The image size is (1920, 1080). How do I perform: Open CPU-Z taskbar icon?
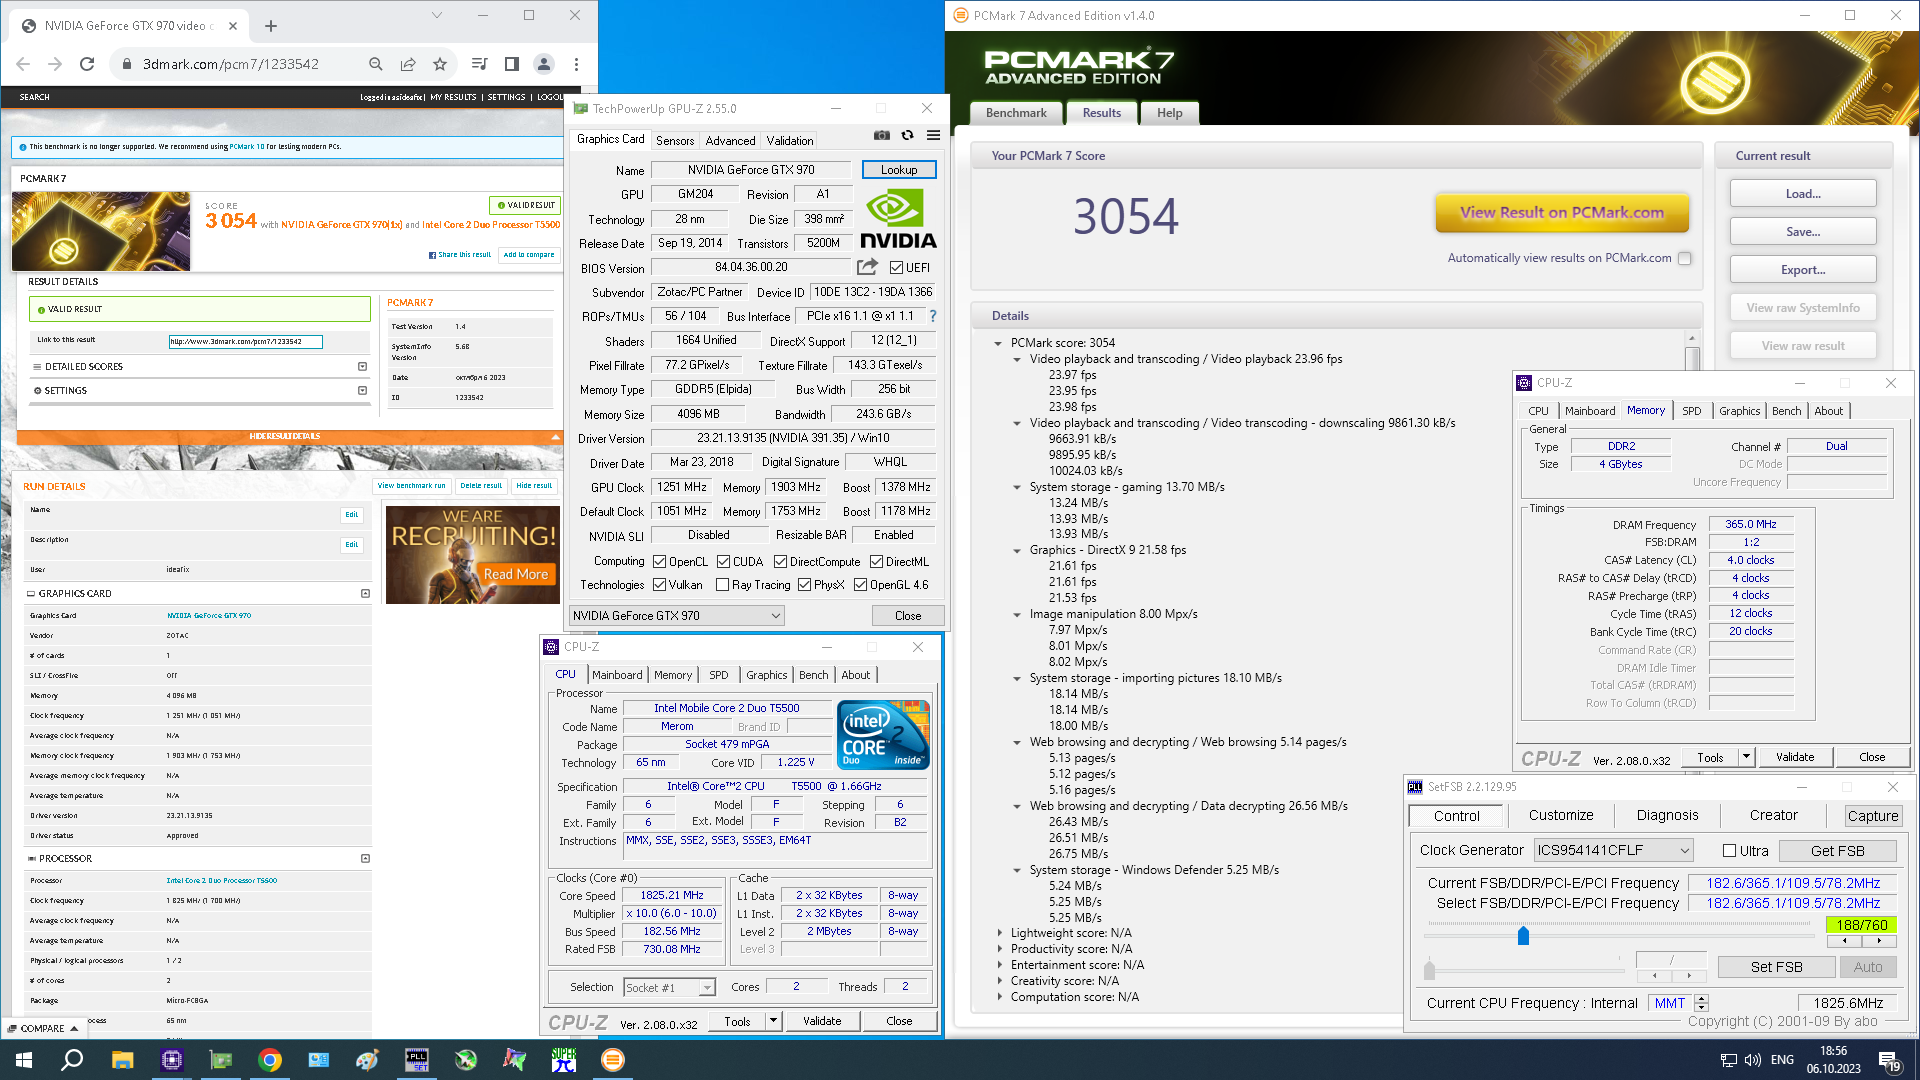coord(172,1060)
